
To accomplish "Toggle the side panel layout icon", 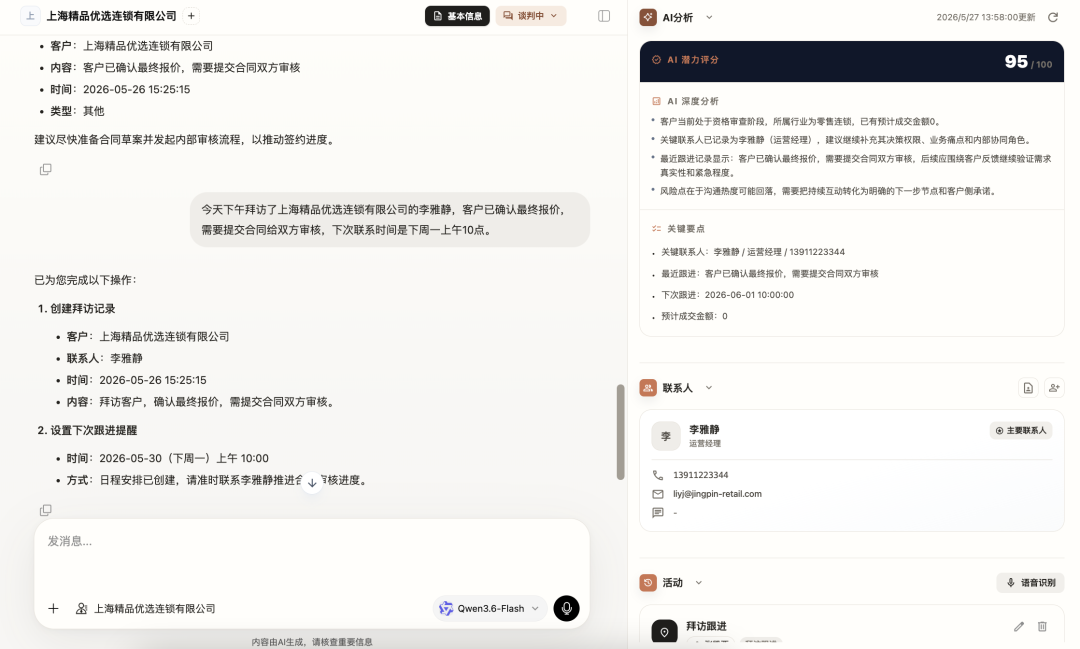I will click(604, 16).
